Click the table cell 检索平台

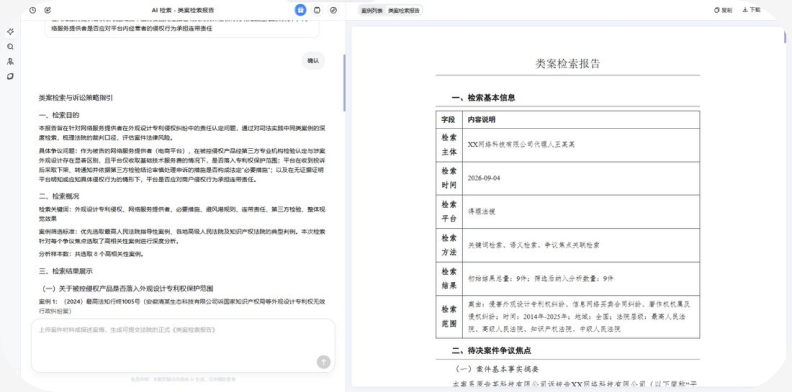(449, 212)
